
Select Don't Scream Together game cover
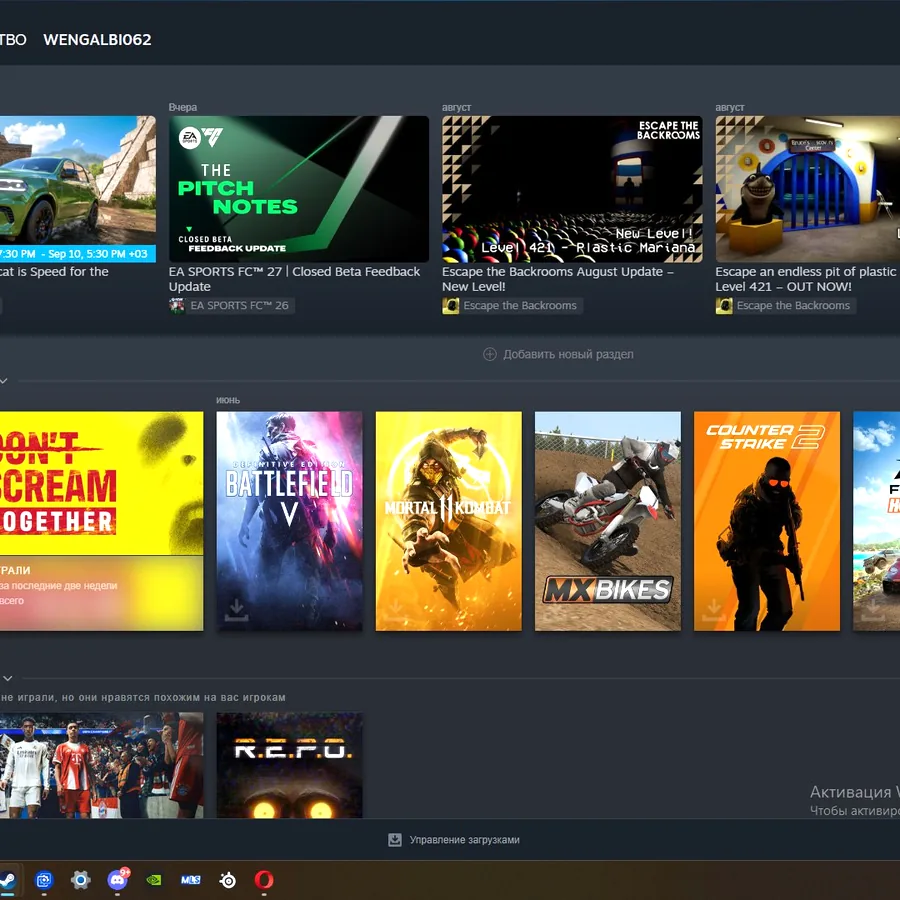tap(102, 521)
